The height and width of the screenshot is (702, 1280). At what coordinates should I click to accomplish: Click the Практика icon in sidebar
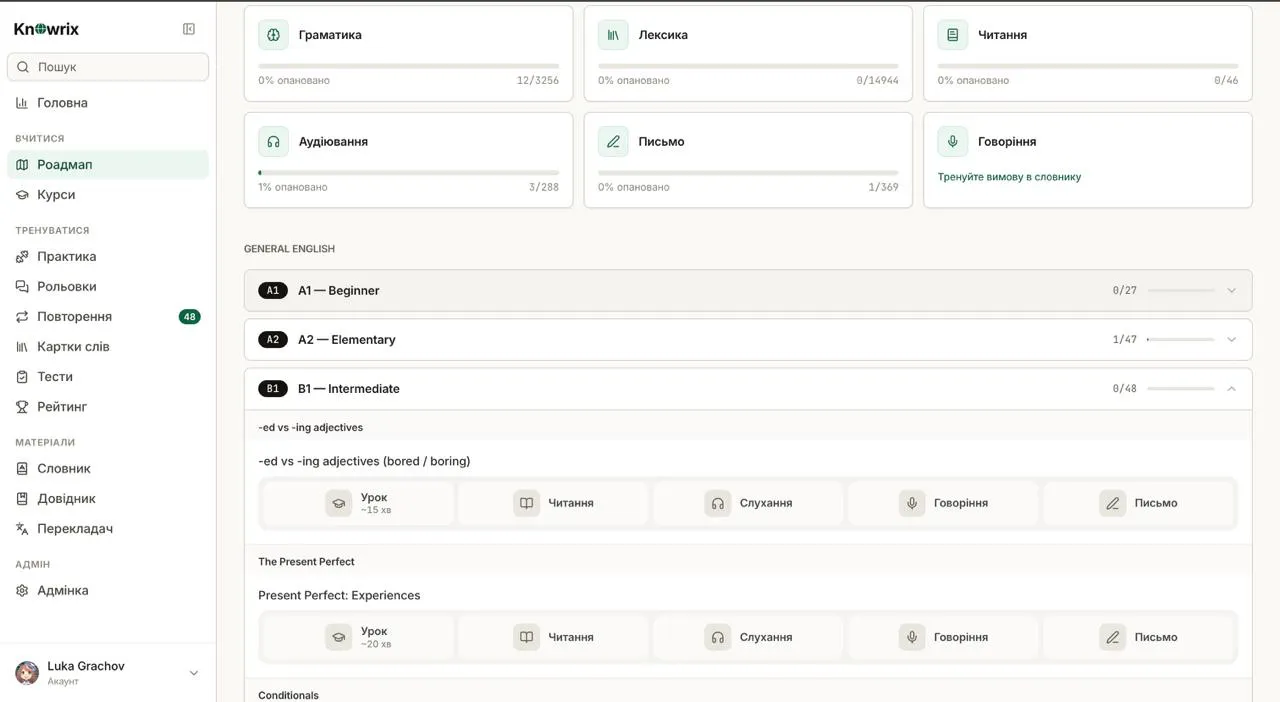point(22,257)
